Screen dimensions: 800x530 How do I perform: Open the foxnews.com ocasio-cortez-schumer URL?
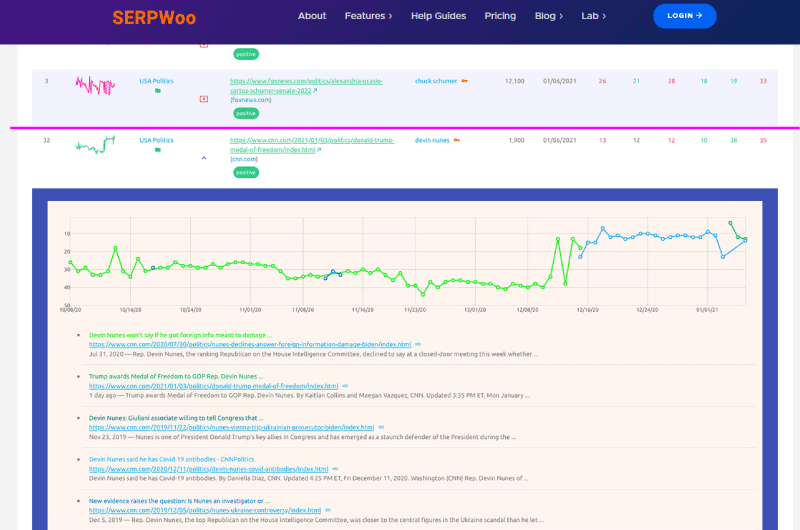(306, 86)
